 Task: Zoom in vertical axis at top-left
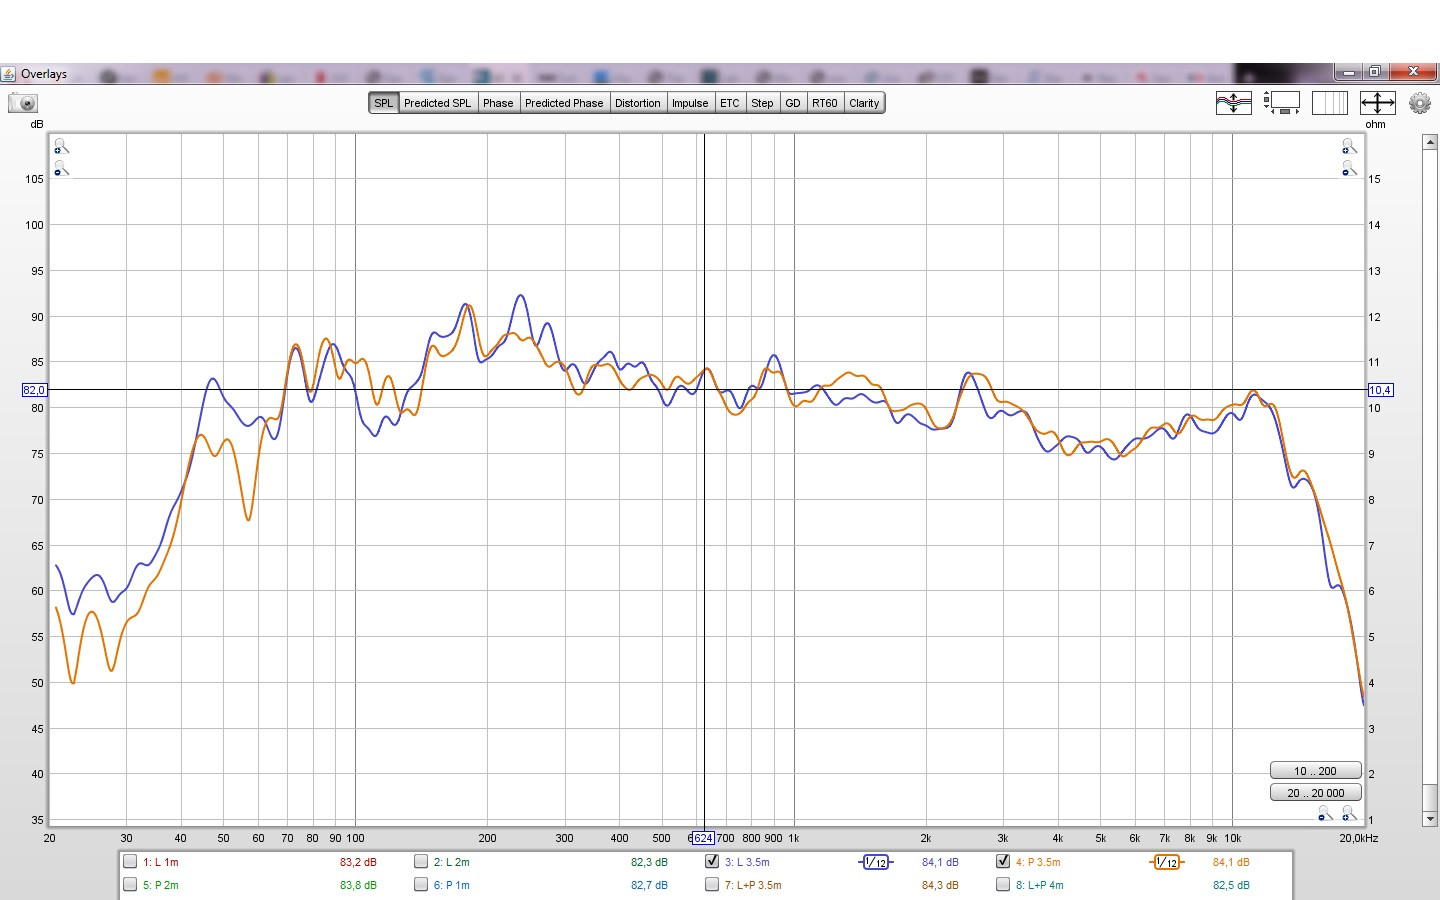(x=60, y=147)
